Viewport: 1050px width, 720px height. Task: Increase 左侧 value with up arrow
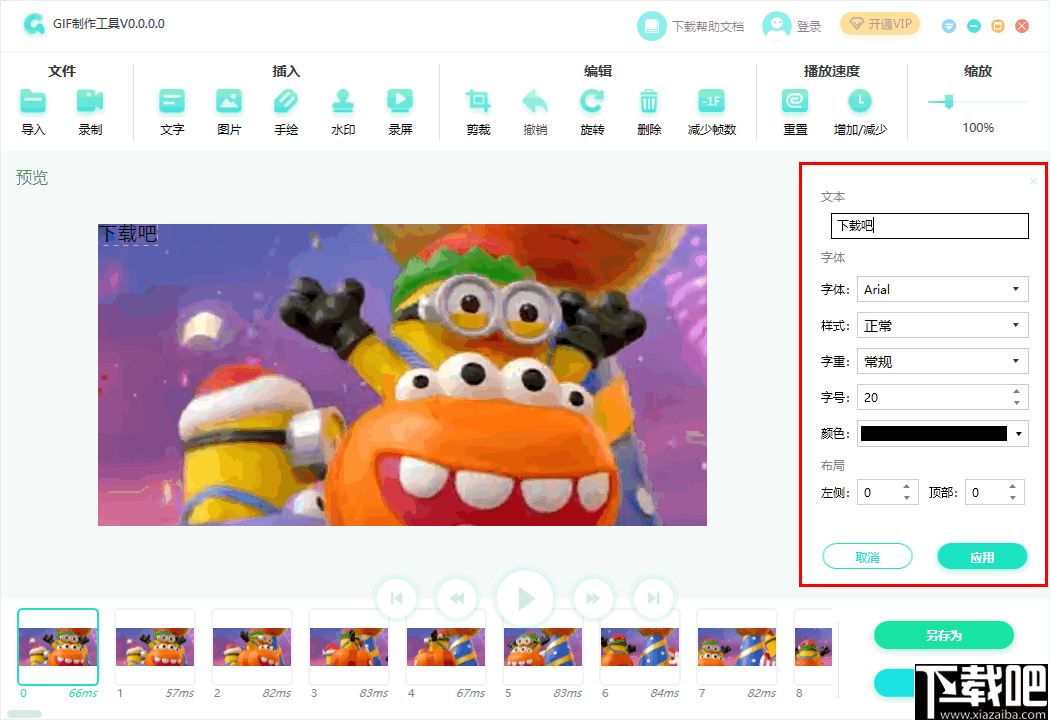[x=907, y=487]
